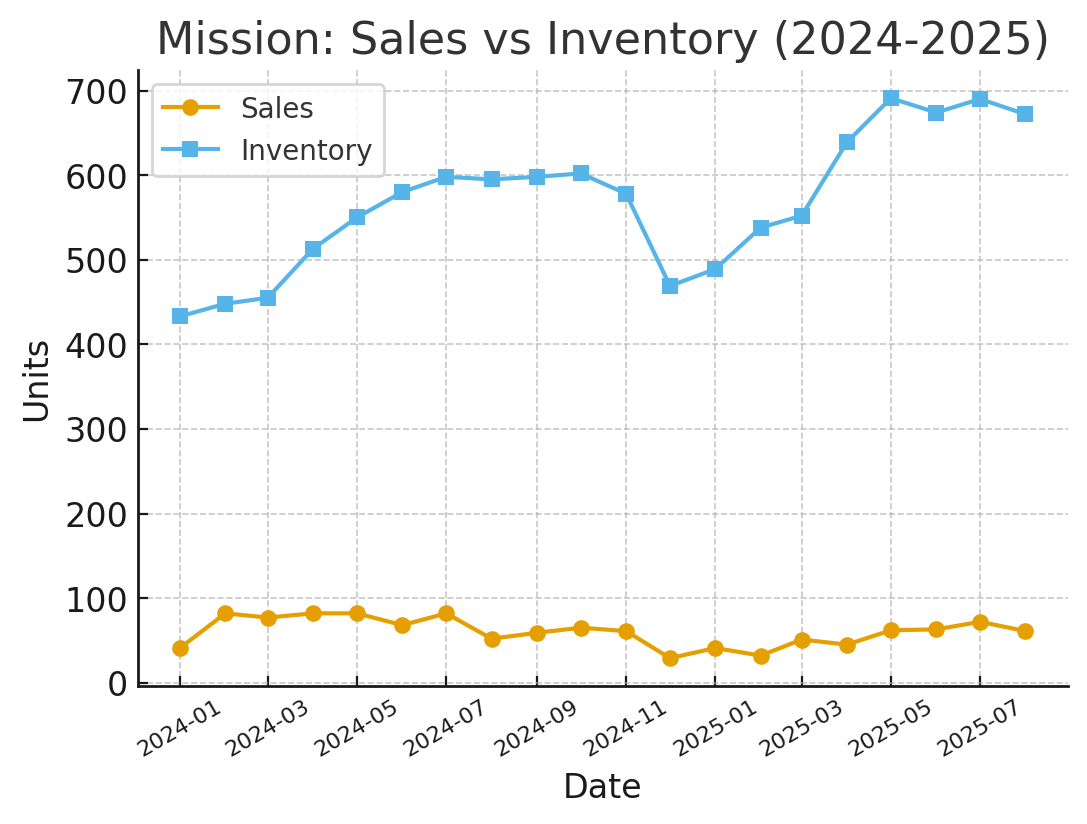The image size is (1087, 824).
Task: Select the Inventory data point for 2024-01
Action: tap(180, 316)
